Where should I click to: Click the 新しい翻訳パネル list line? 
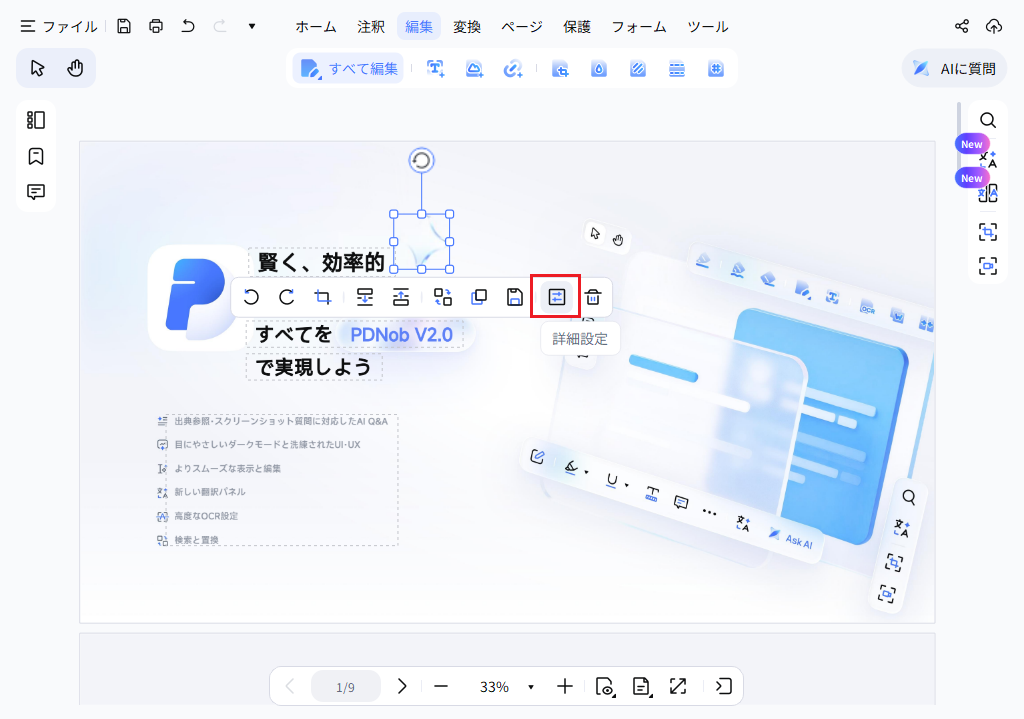210,492
